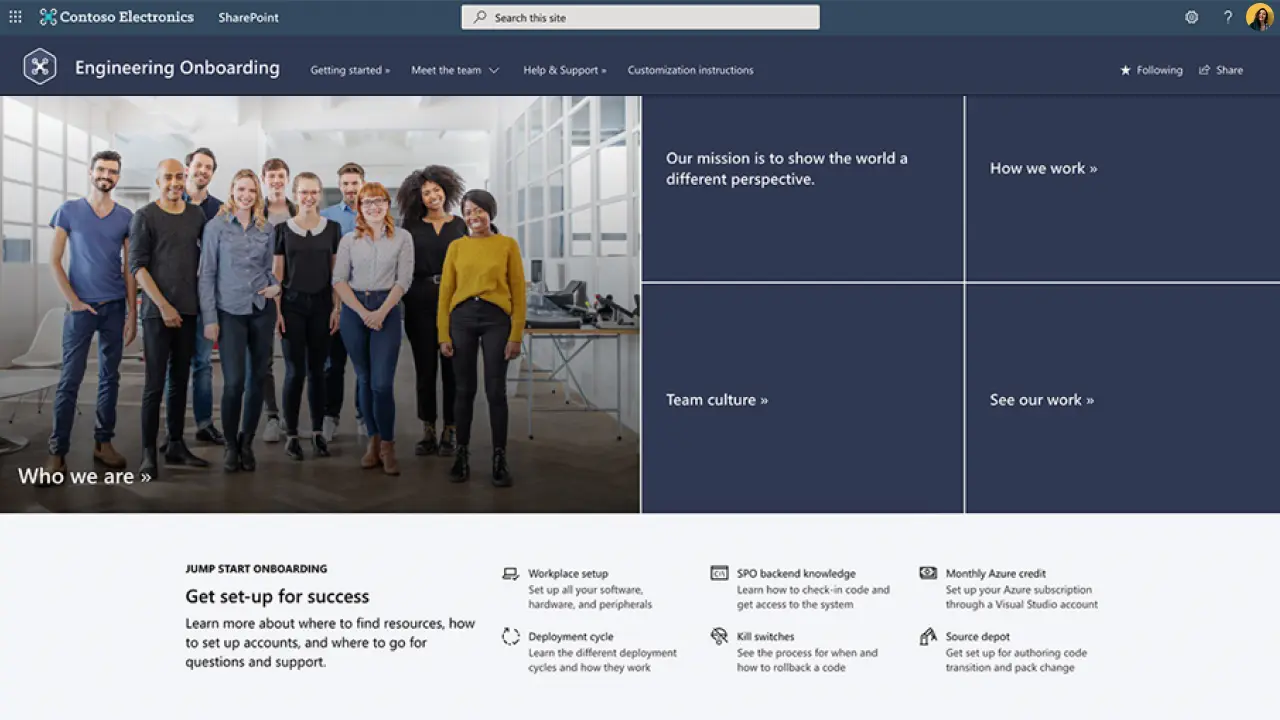
Task: Open the app launcher waffle icon
Action: (x=15, y=17)
